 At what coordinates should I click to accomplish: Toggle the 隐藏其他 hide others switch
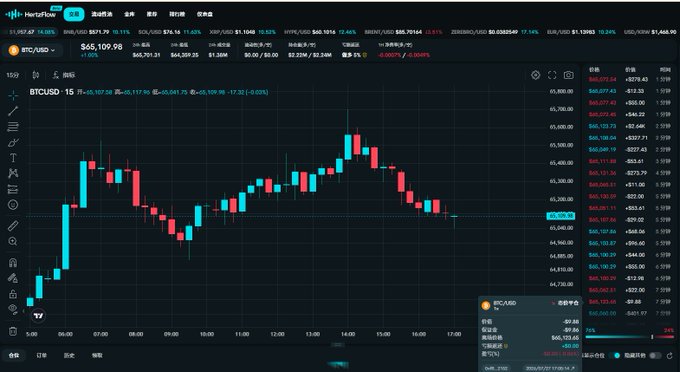coord(655,356)
